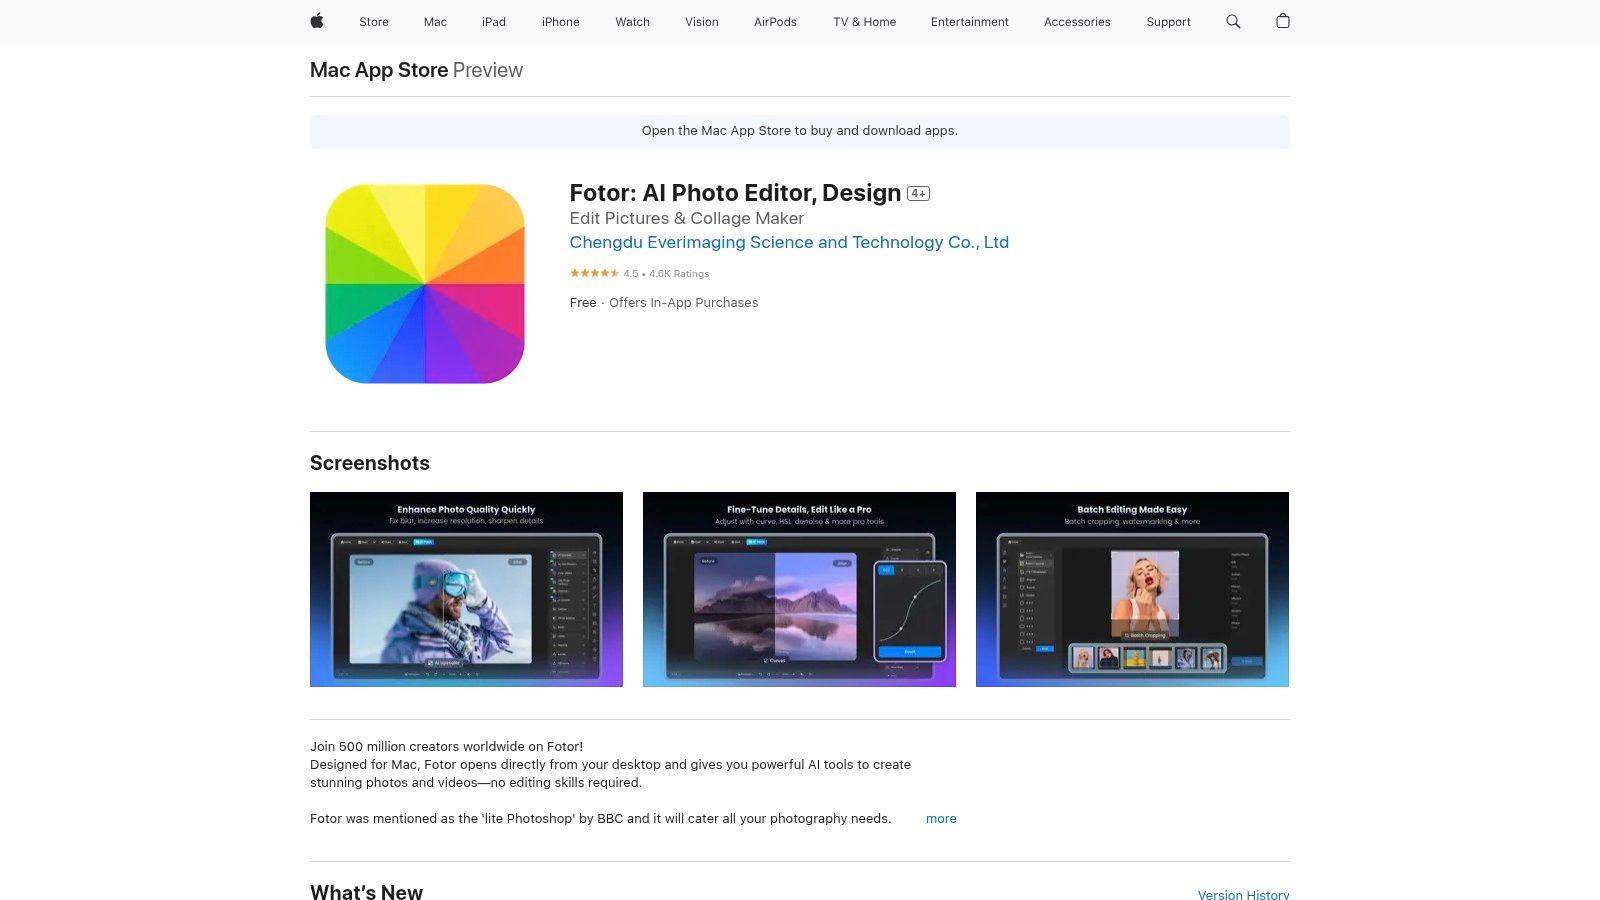Open the search magnifier icon
The height and width of the screenshot is (900, 1600).
coord(1233,21)
